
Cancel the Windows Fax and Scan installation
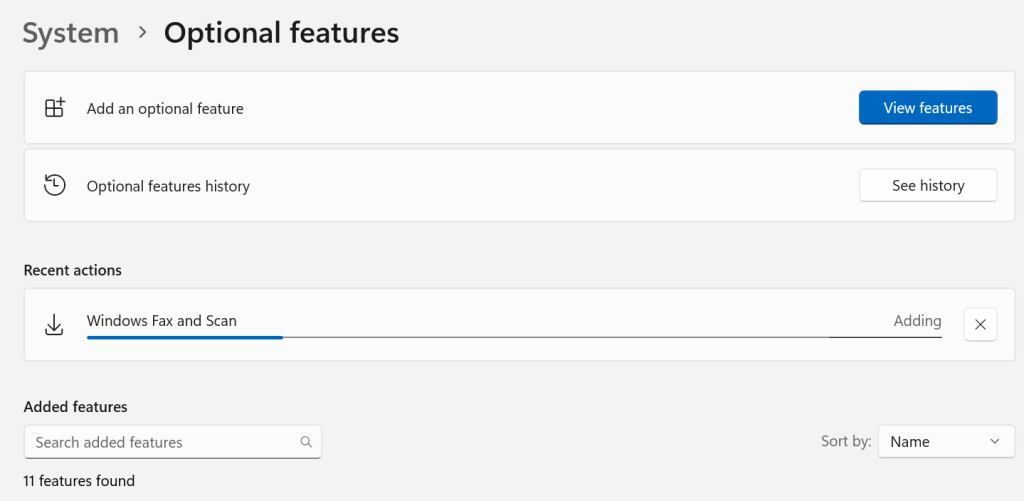coord(980,324)
